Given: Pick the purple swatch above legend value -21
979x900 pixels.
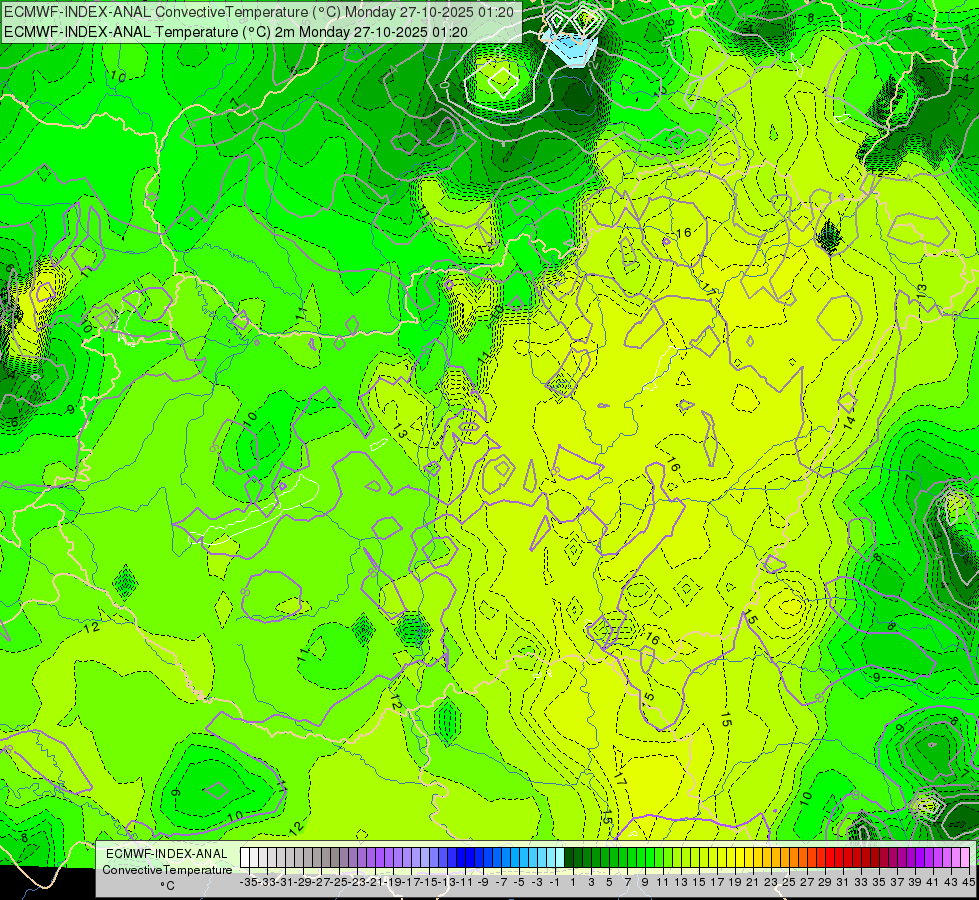Looking at the screenshot, I should click(371, 858).
